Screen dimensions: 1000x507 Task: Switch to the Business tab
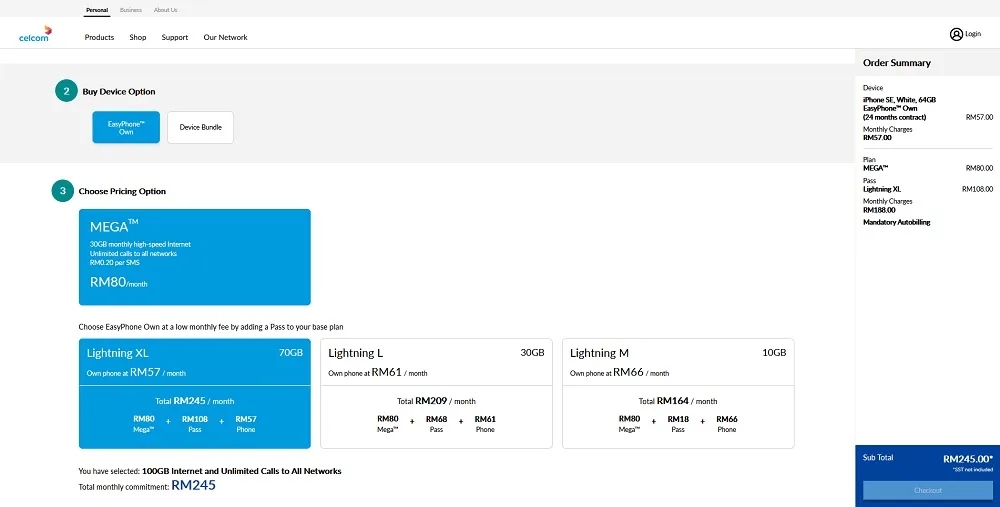[131, 10]
